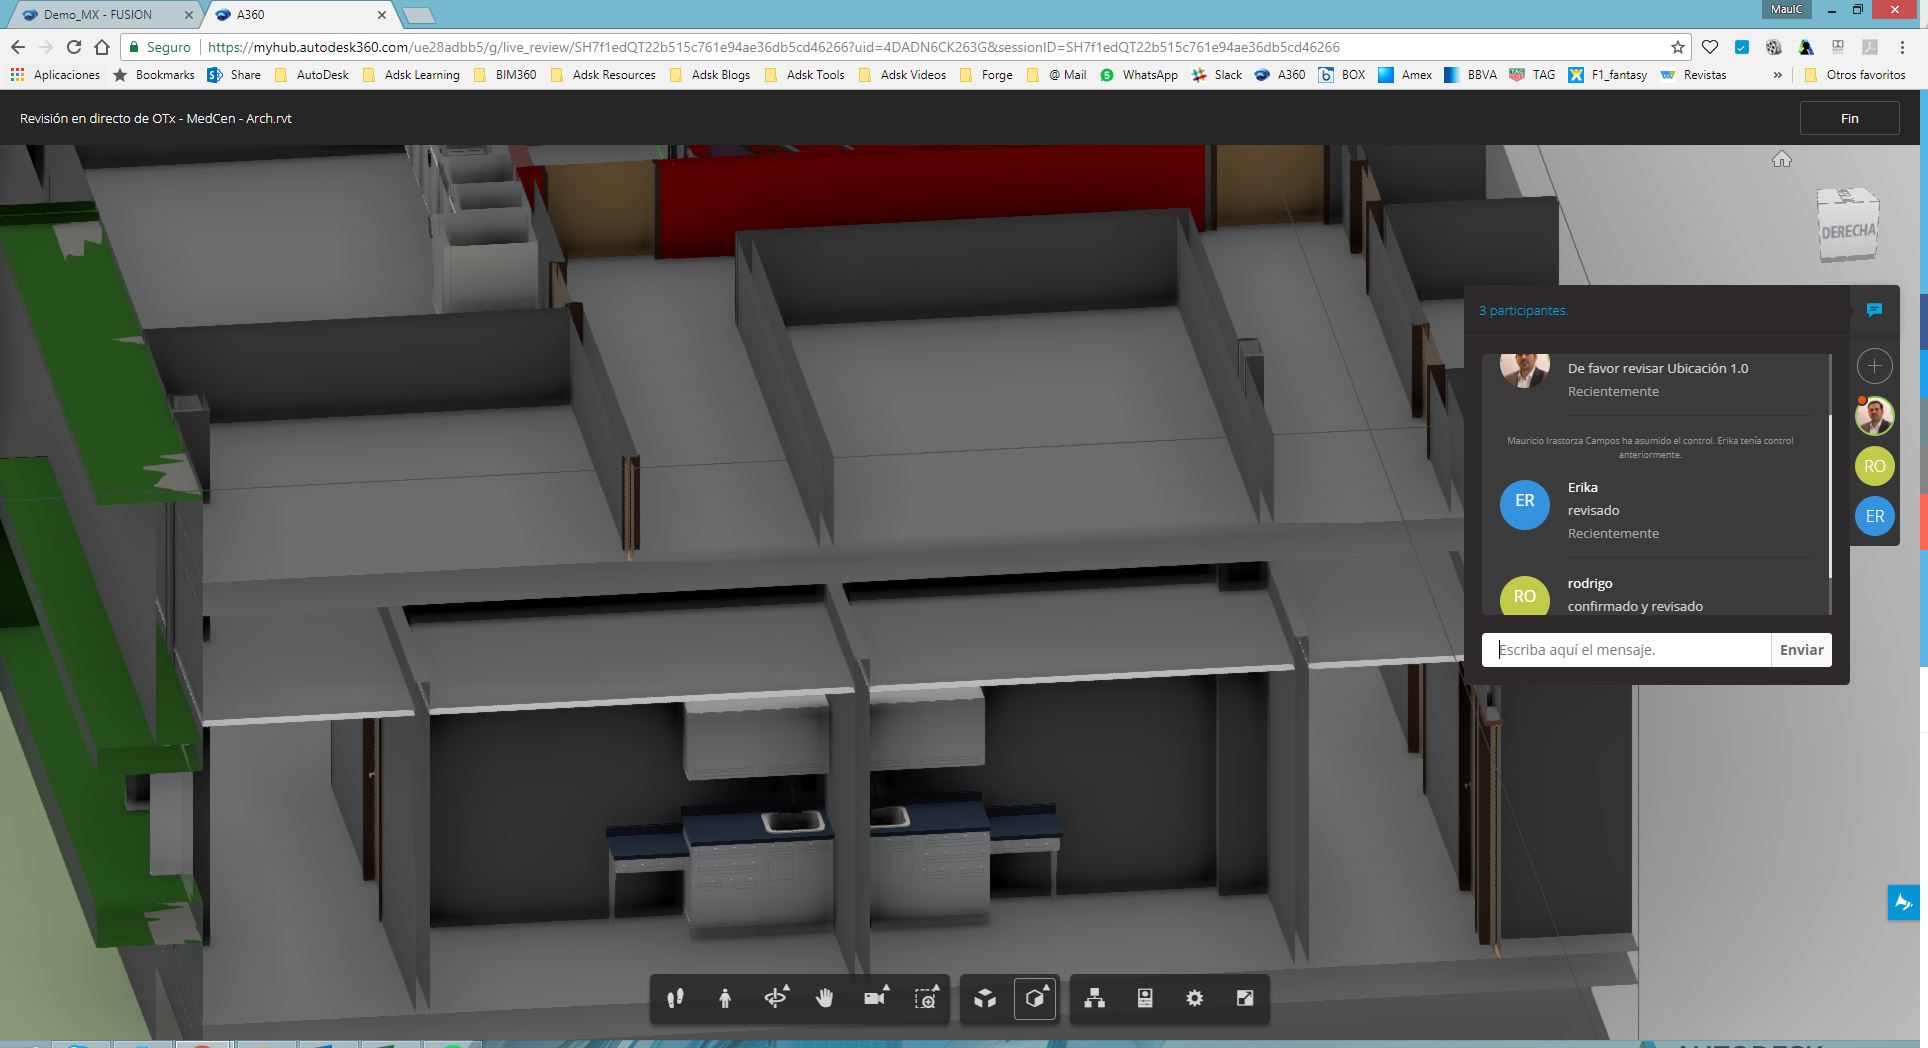Expand the Zoom tool options arrow
Viewport: 1928px width, 1048px height.
tap(935, 986)
